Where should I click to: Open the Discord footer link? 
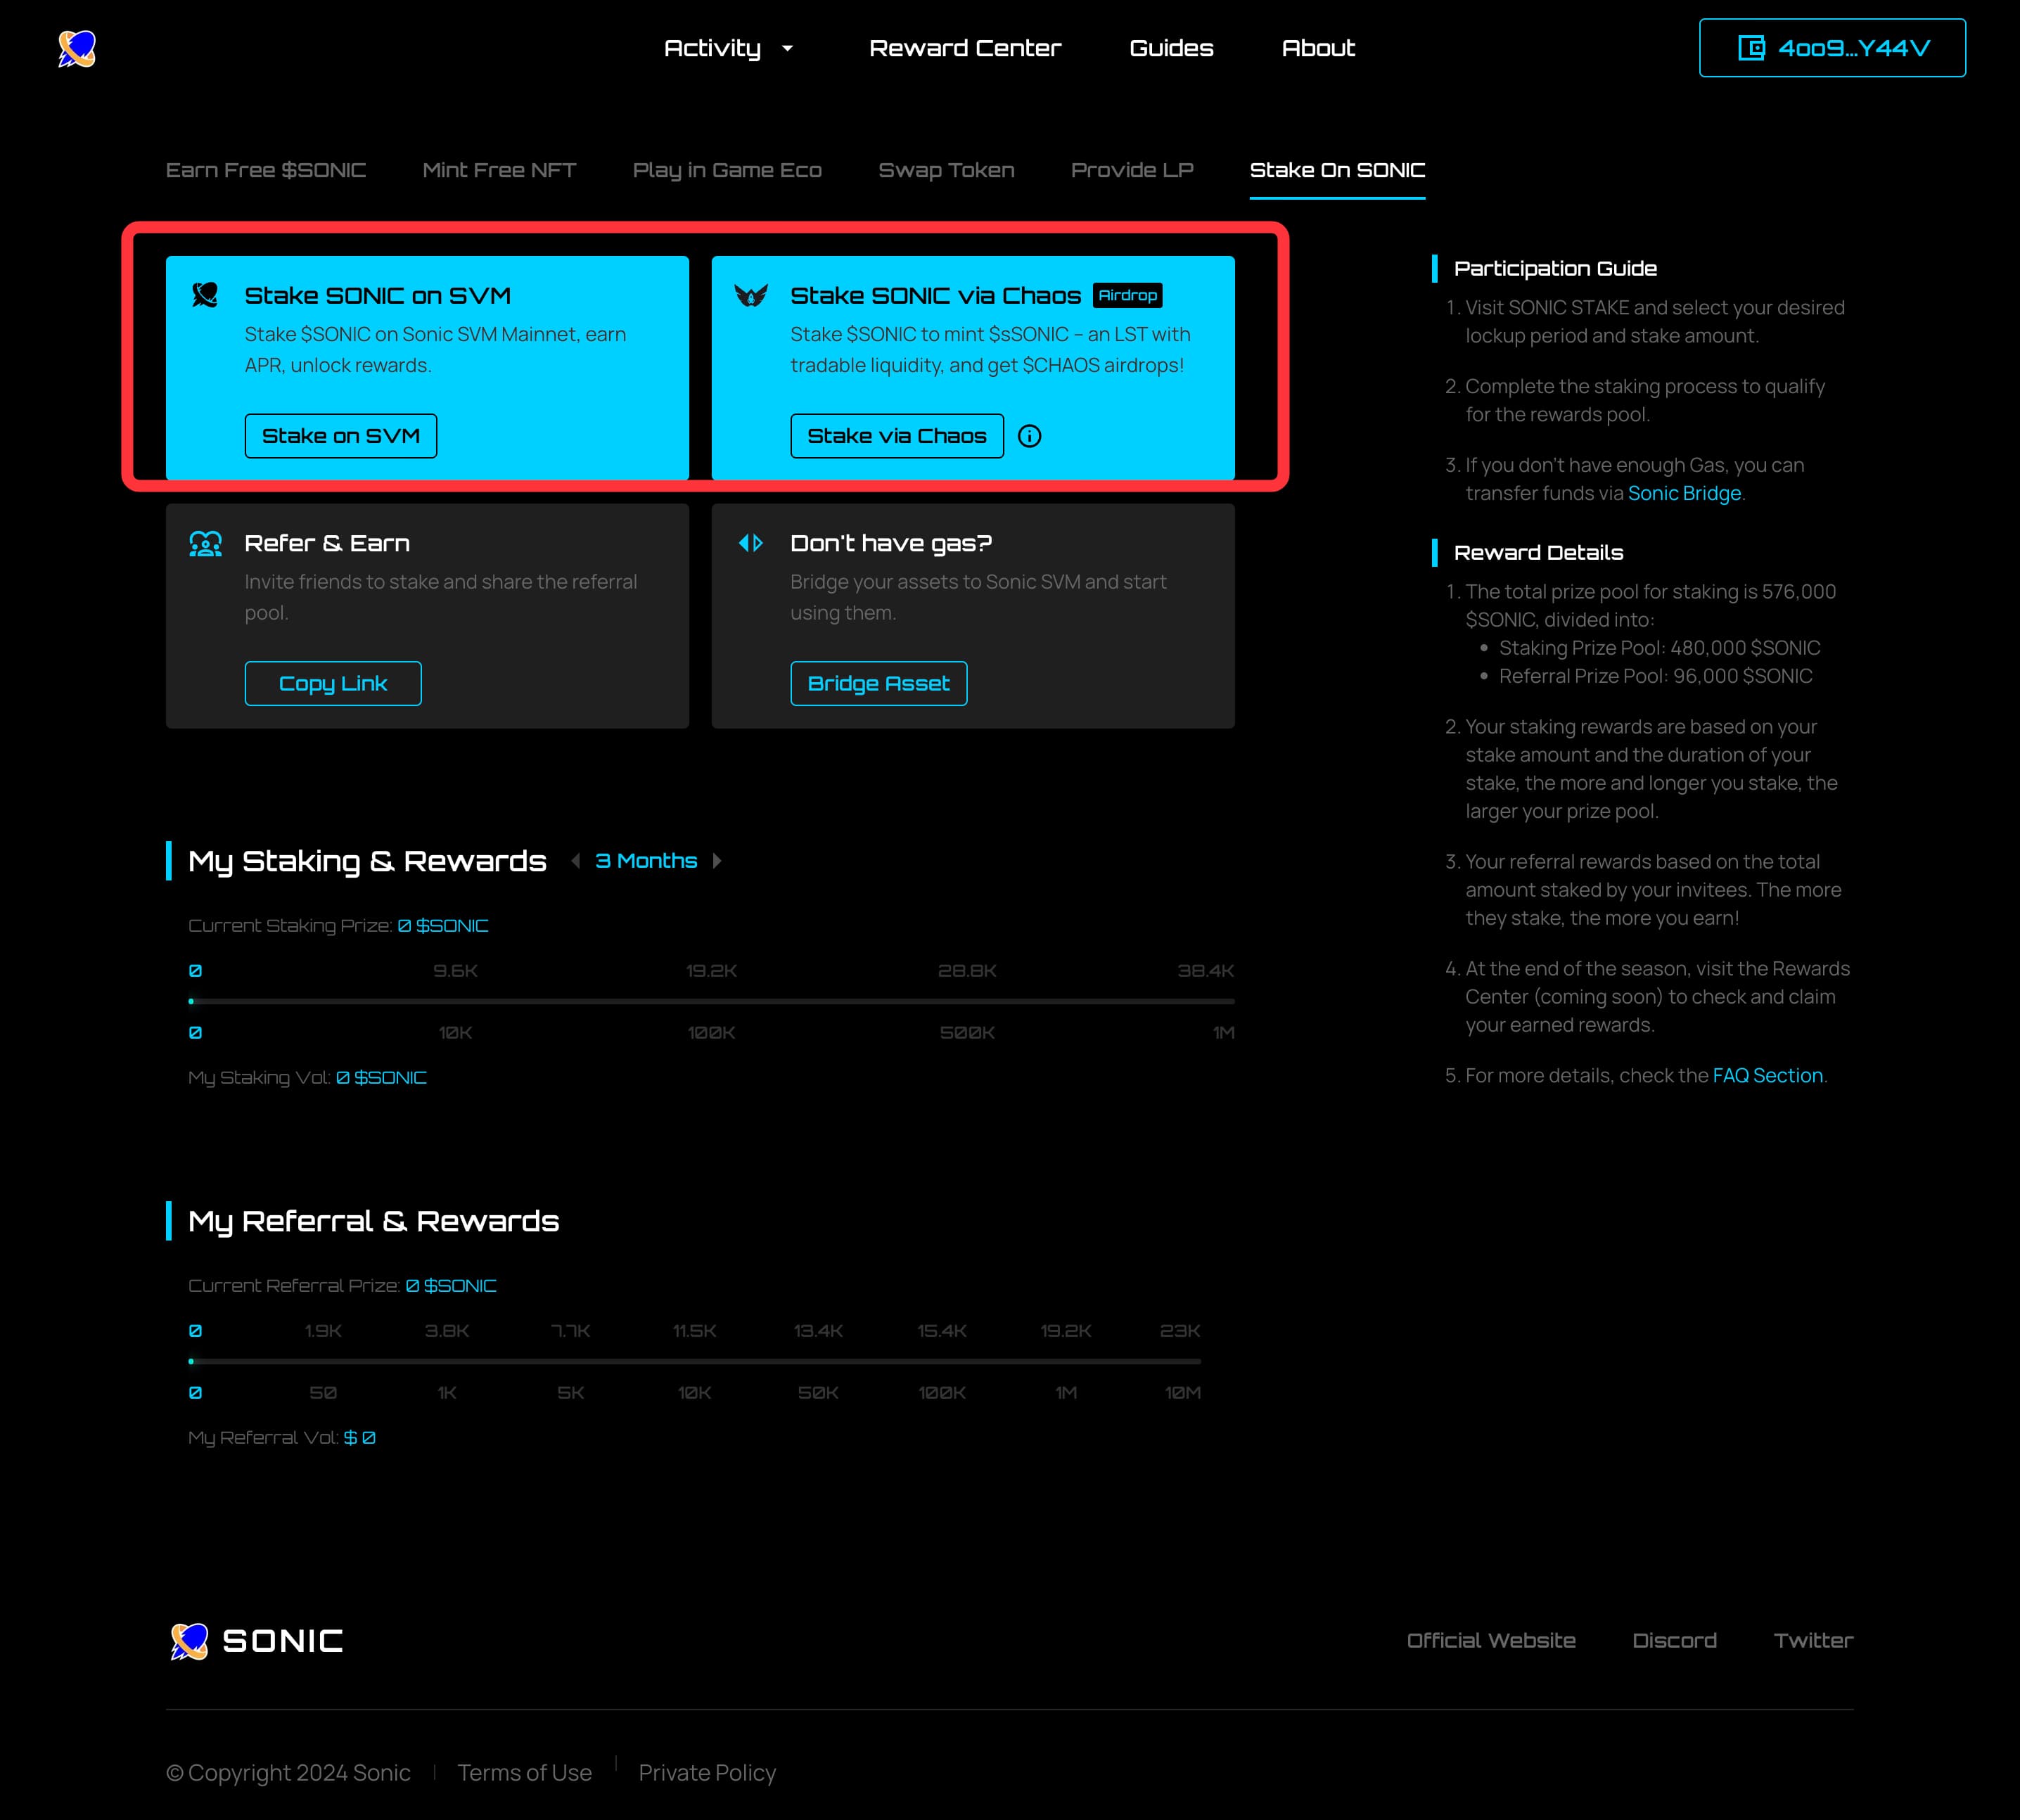[1674, 1641]
